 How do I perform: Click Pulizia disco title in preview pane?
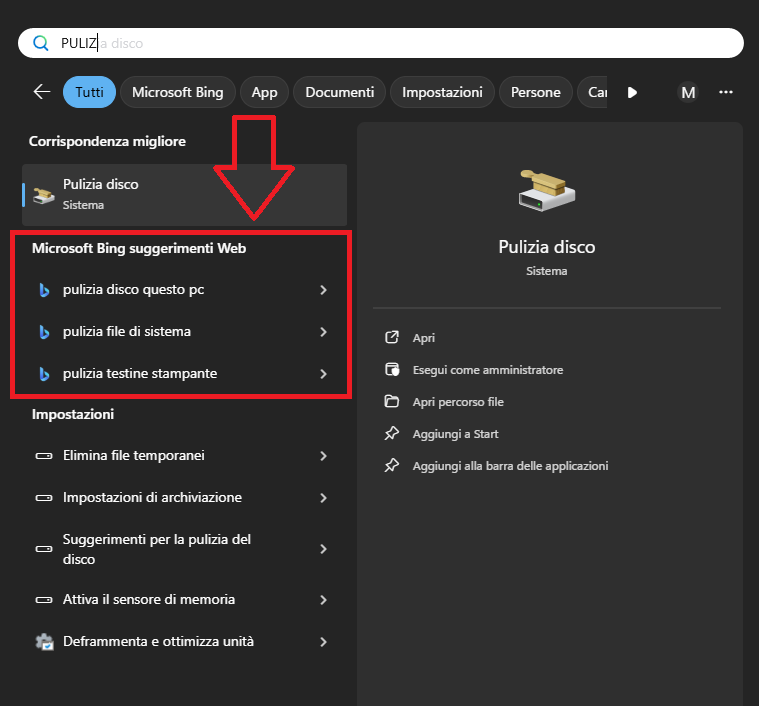click(x=546, y=247)
